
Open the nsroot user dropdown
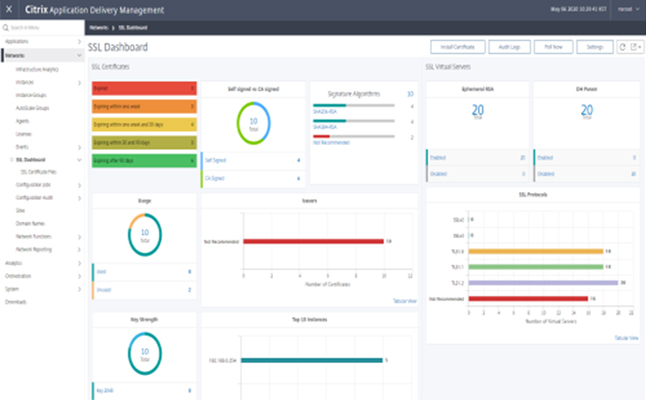coord(625,10)
